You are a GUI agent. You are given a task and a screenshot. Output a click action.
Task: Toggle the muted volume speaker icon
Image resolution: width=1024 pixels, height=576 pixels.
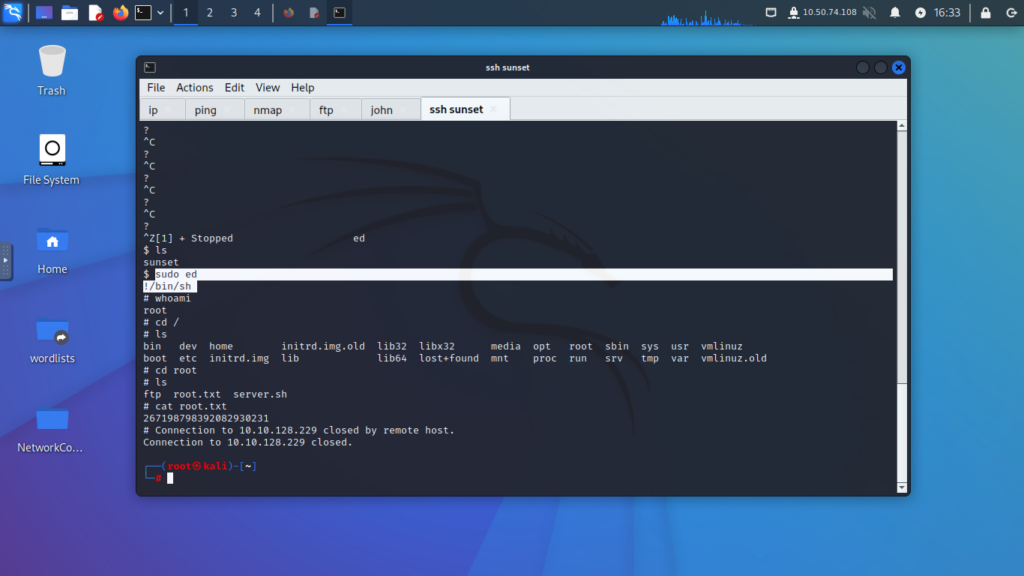click(x=869, y=13)
